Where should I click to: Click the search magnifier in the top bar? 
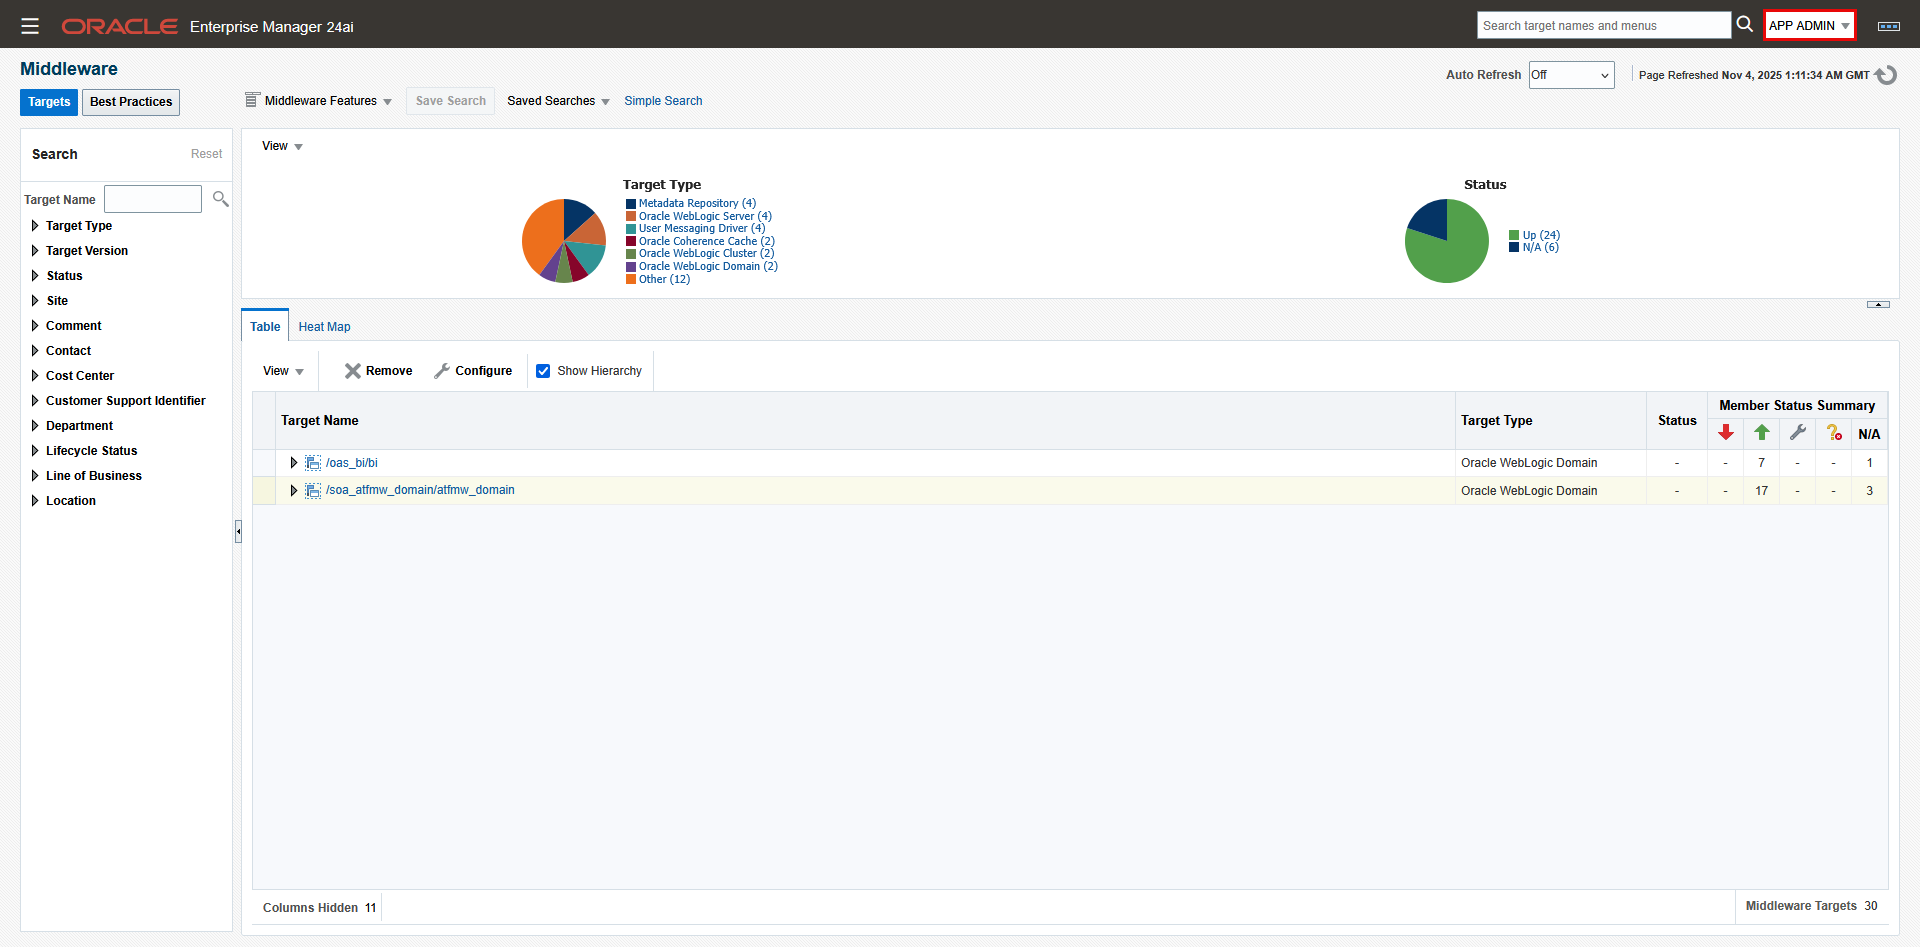(1744, 24)
